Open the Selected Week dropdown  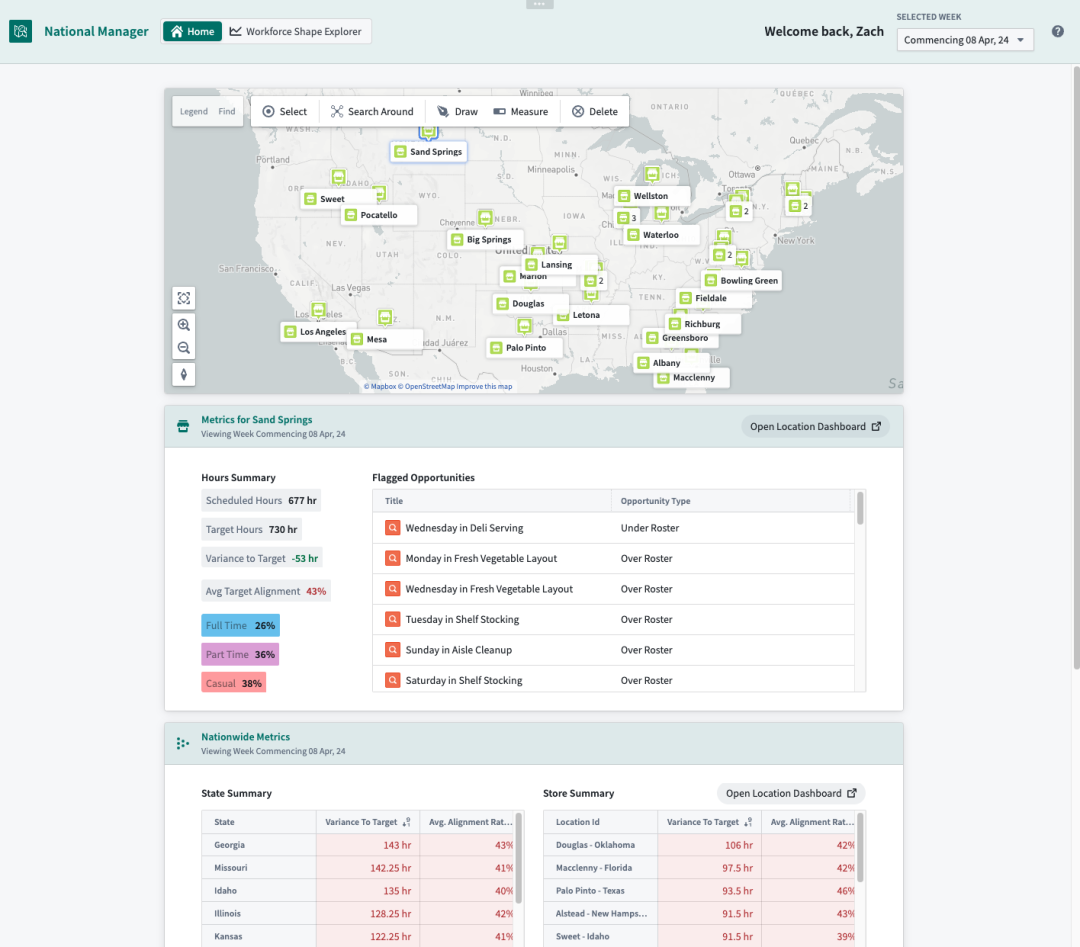[965, 40]
